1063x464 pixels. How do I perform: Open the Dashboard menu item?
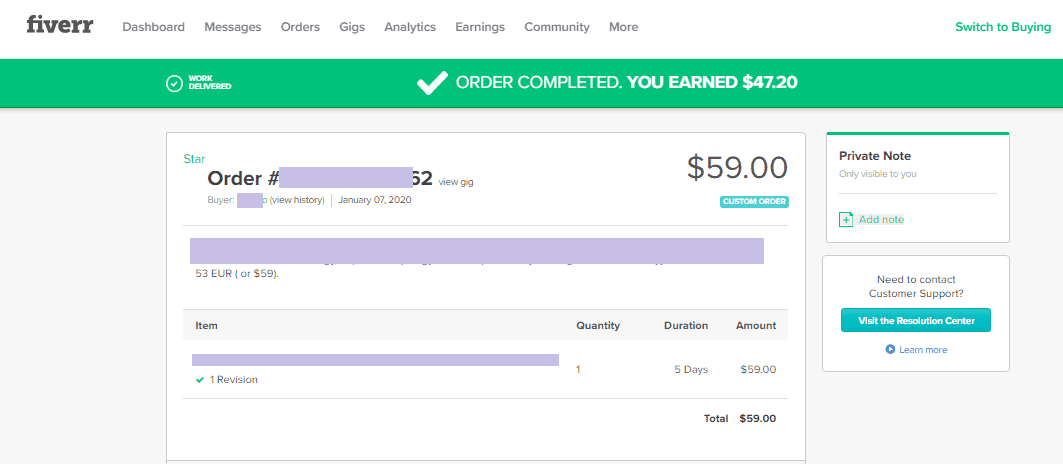click(153, 27)
